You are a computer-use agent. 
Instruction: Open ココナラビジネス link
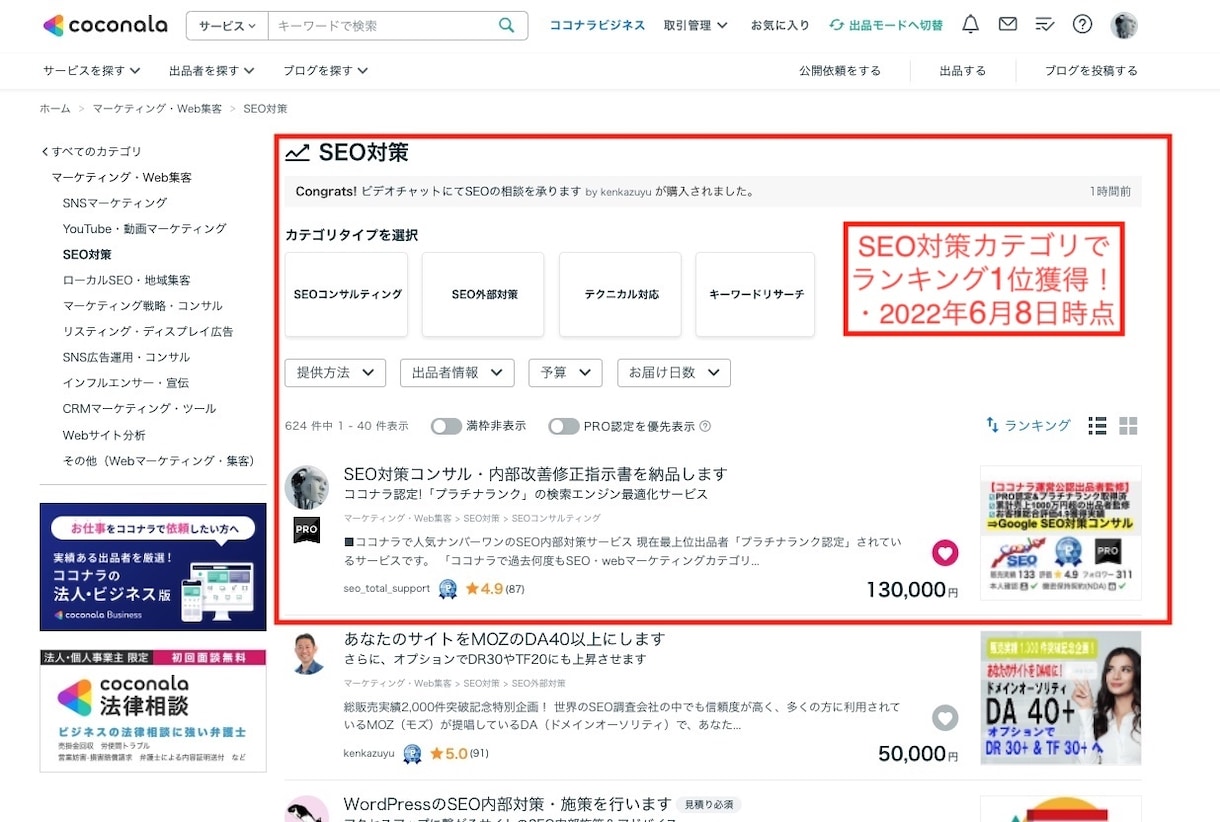point(597,25)
